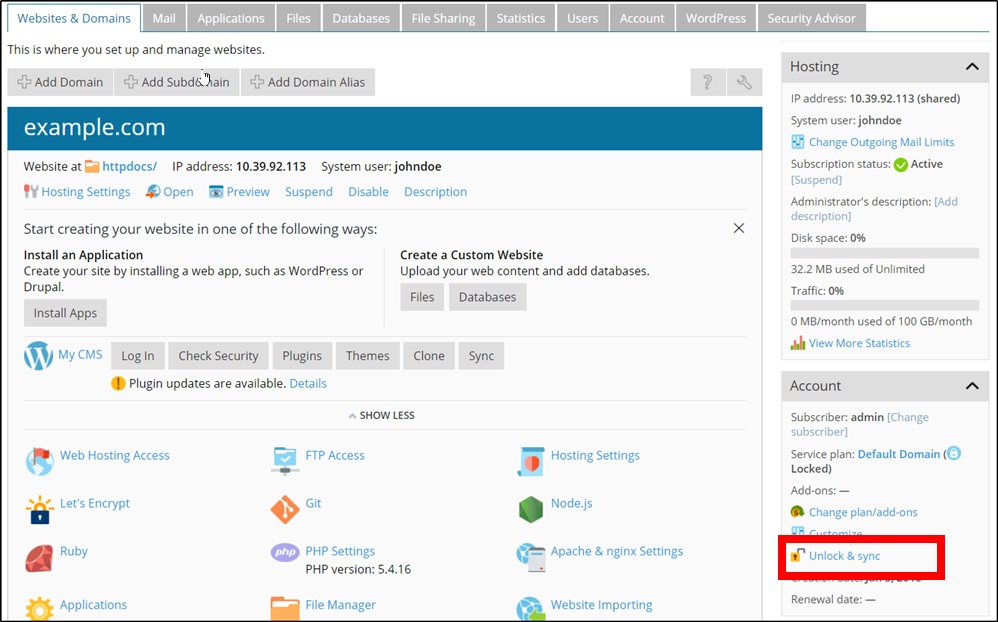Collapse the Account sidebar panel
Viewport: 998px width, 622px height.
pyautogui.click(x=971, y=386)
